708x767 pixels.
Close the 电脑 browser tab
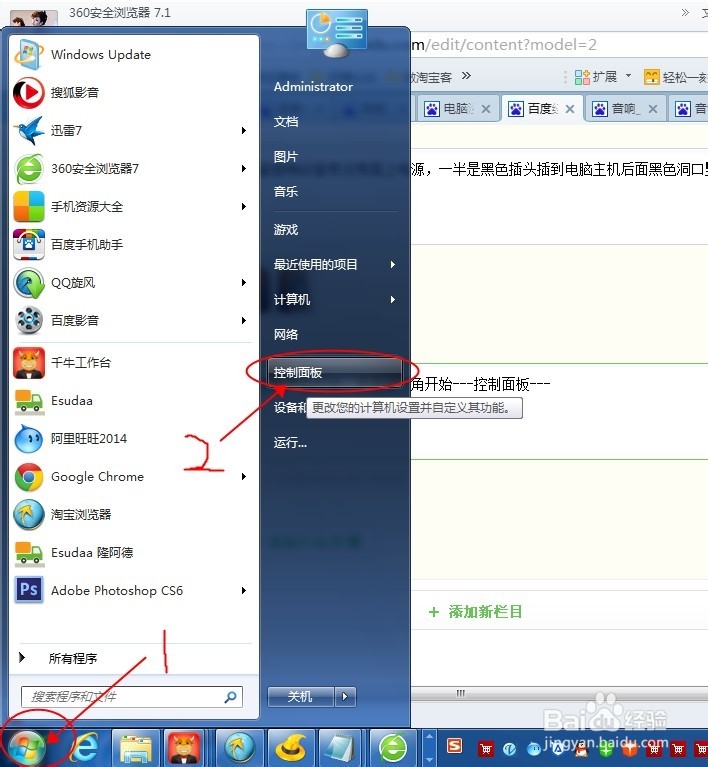[x=486, y=109]
